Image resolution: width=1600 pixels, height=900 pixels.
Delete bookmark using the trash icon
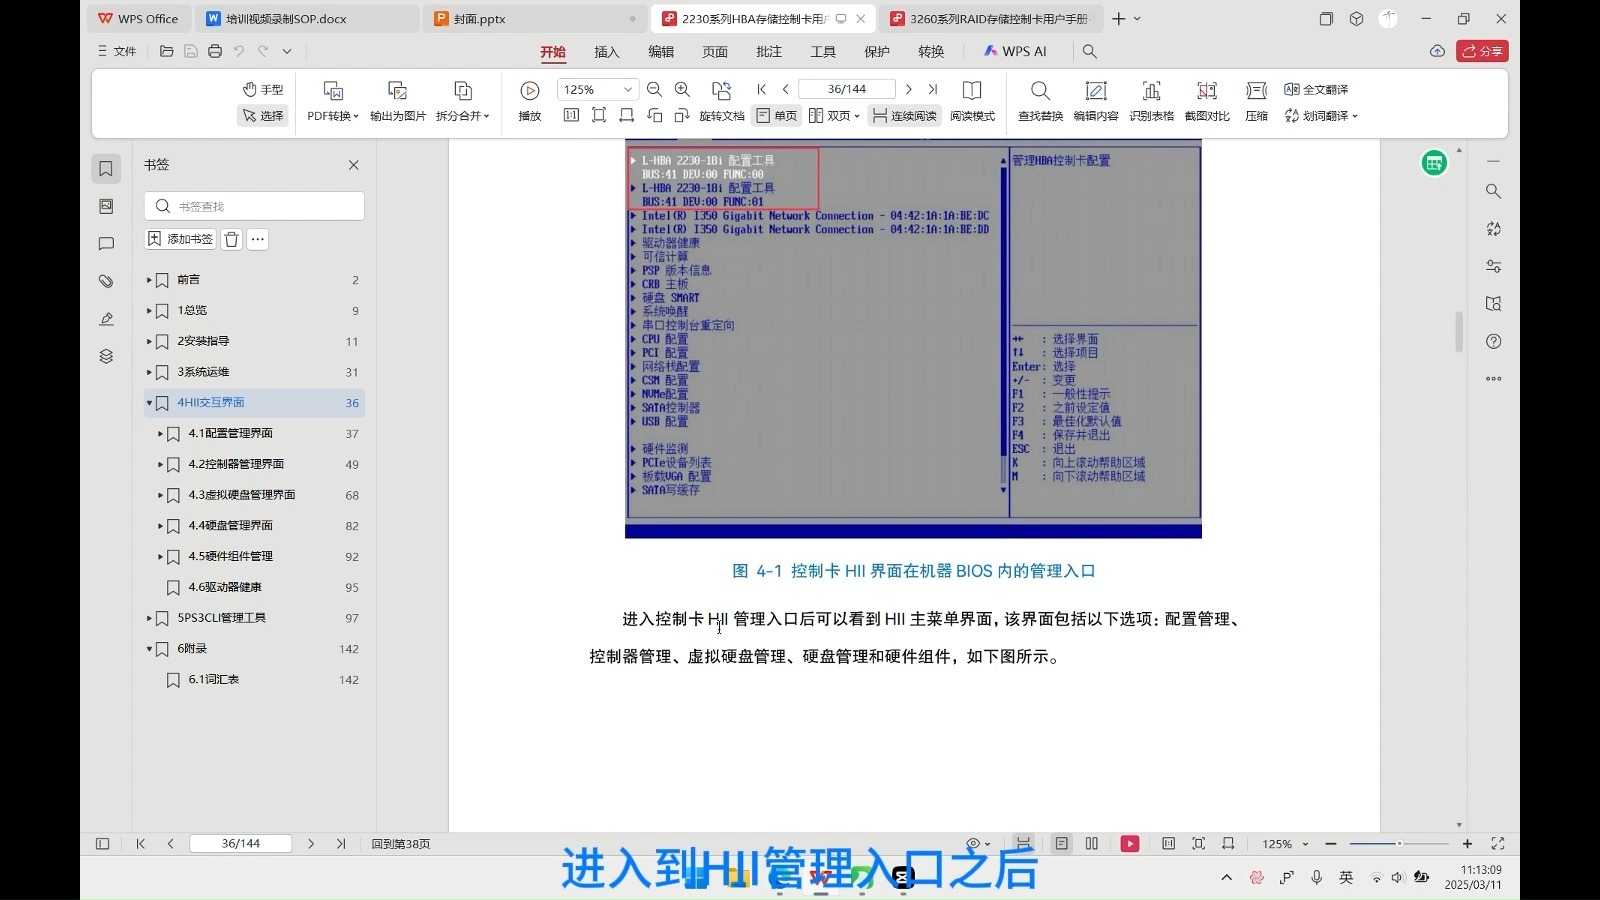pyautogui.click(x=231, y=239)
